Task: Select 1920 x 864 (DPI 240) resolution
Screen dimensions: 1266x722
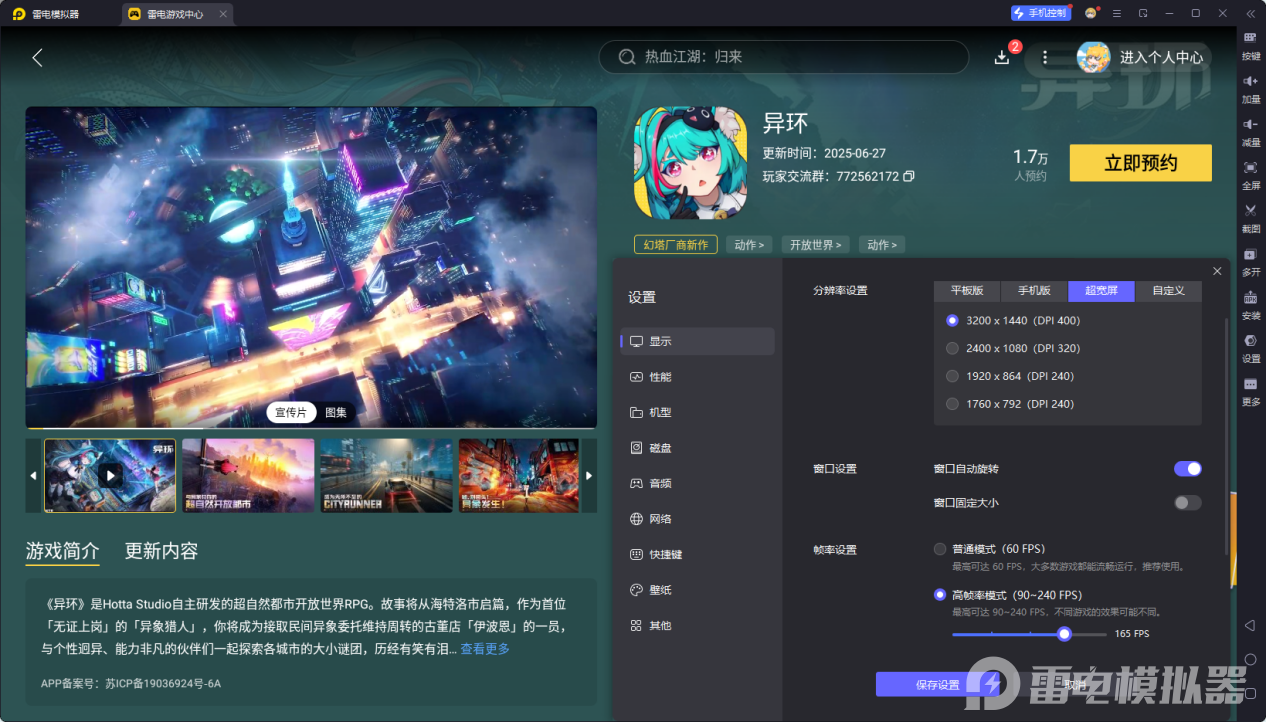Action: tap(952, 376)
